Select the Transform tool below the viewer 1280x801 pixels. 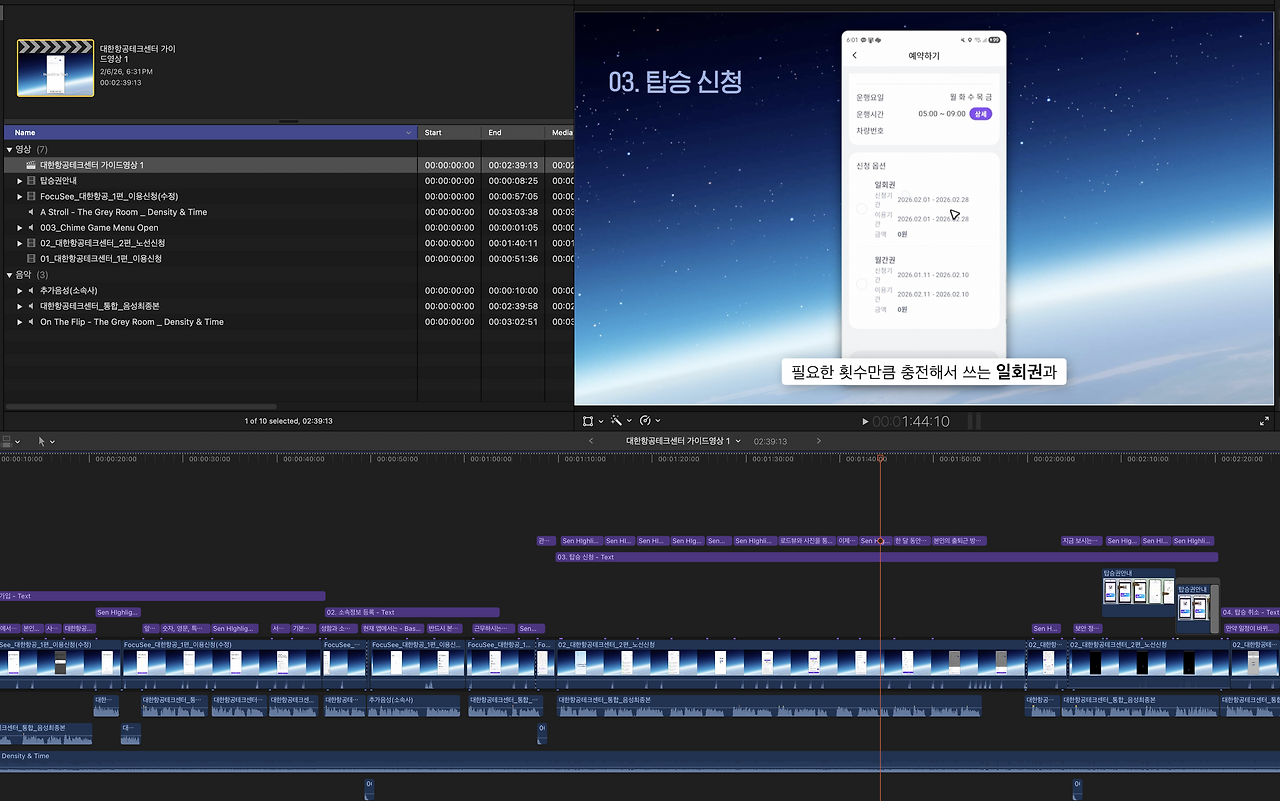coord(587,420)
